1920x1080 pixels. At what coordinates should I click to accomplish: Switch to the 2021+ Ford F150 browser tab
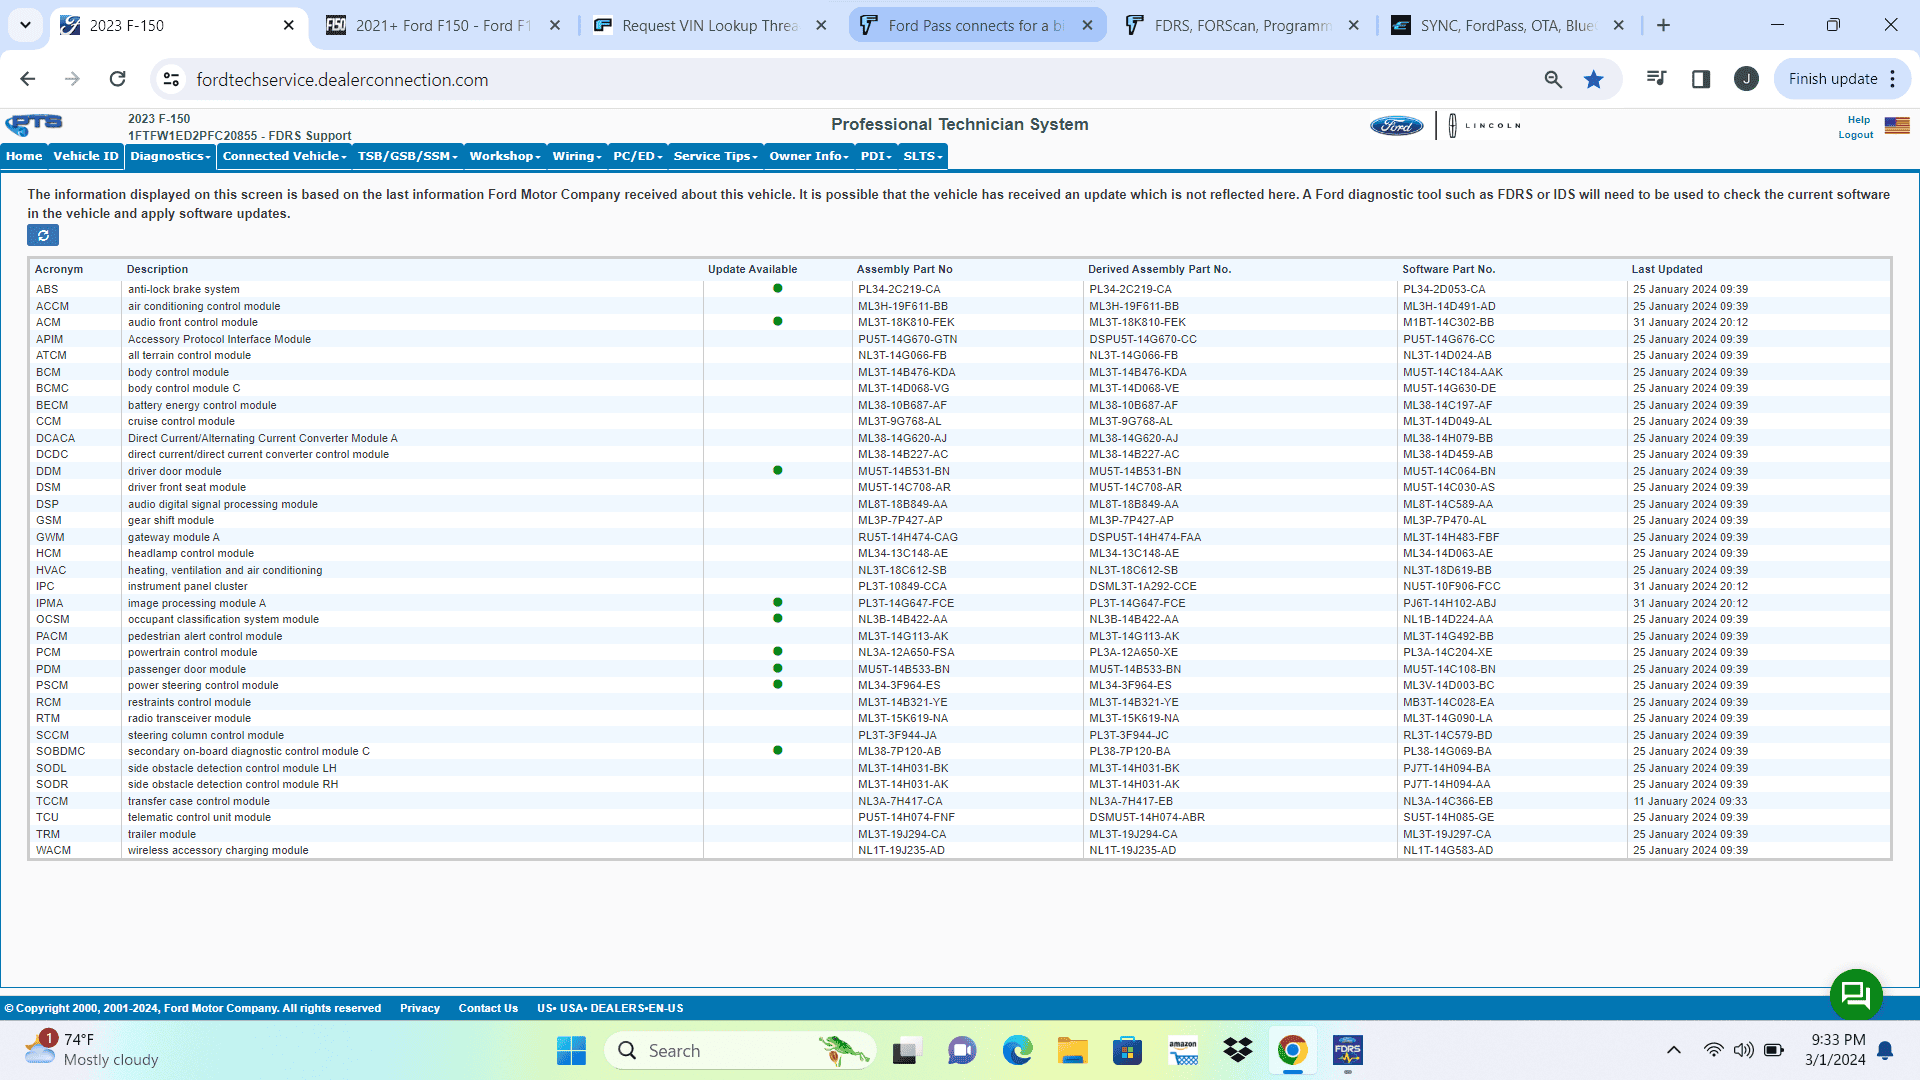pyautogui.click(x=432, y=25)
